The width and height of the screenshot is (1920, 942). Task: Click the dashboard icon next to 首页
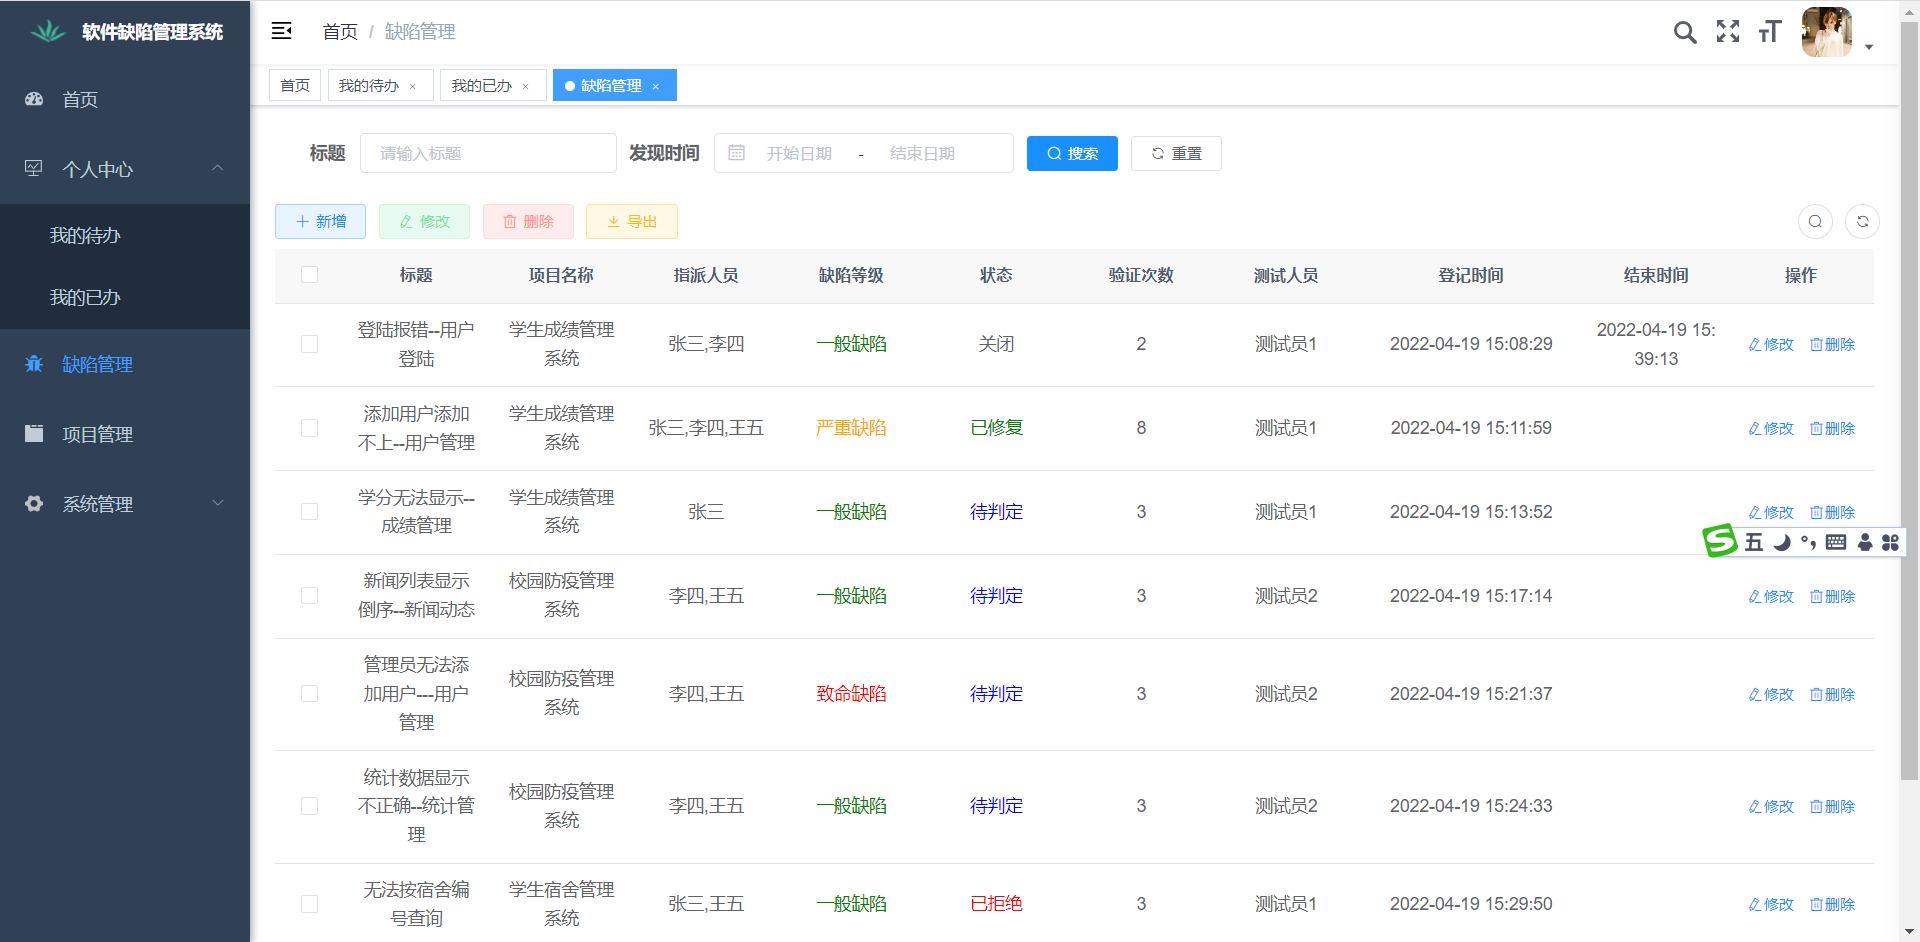34,99
